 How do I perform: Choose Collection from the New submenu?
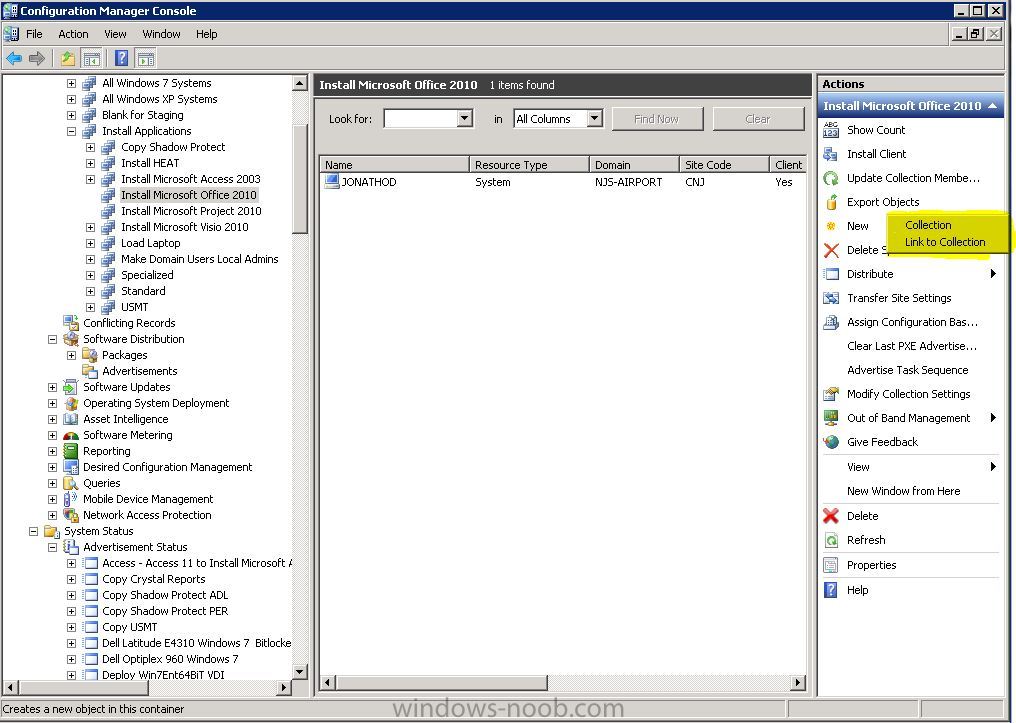928,225
